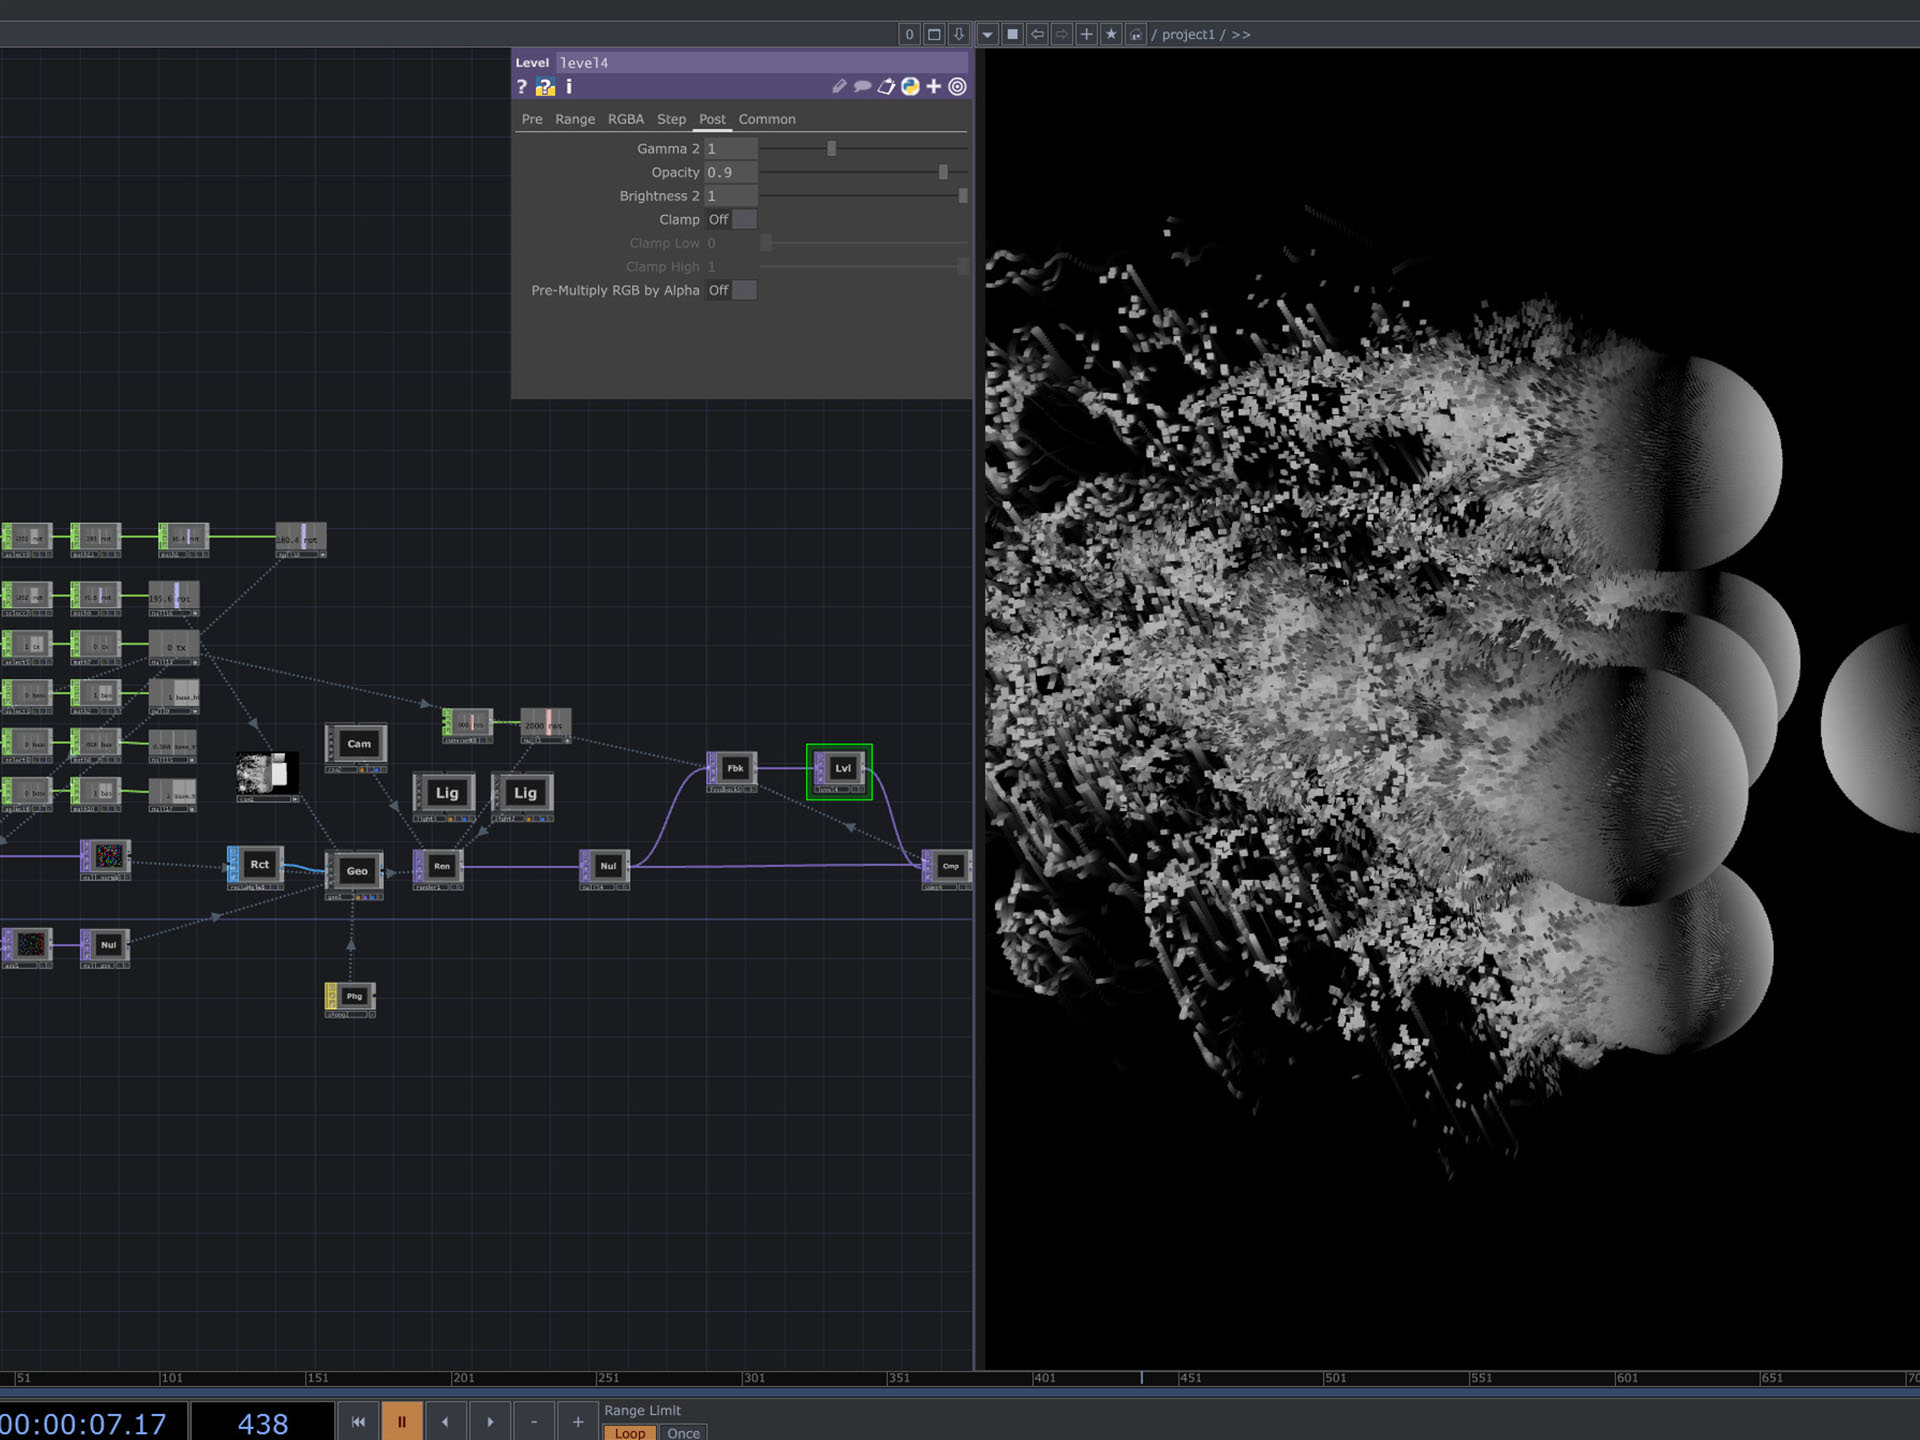
Task: Click the target circle icon in parameters
Action: [x=957, y=87]
